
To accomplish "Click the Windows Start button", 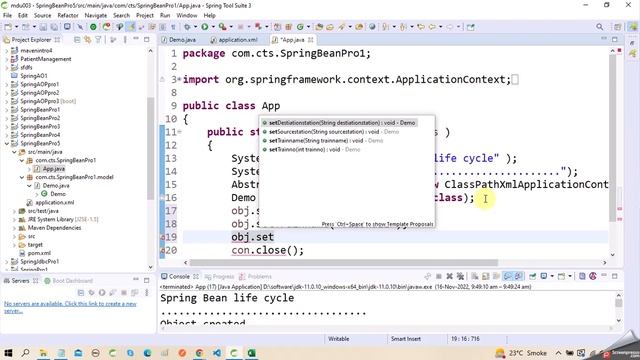I will pos(8,353).
